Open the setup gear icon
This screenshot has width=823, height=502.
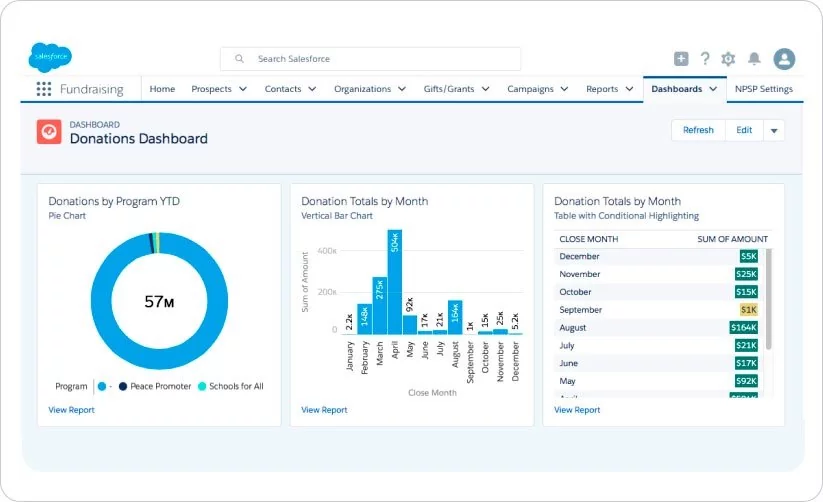tap(728, 59)
